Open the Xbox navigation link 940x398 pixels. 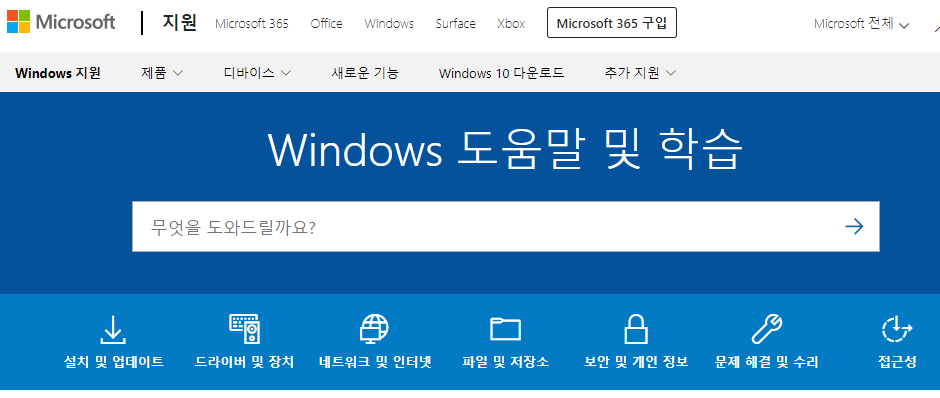(x=511, y=24)
